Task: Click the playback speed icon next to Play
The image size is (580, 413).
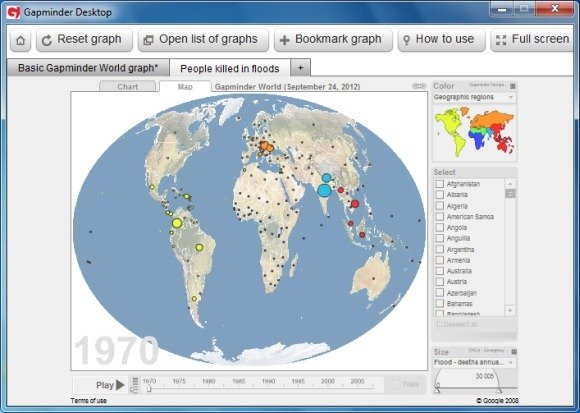Action: click(135, 385)
